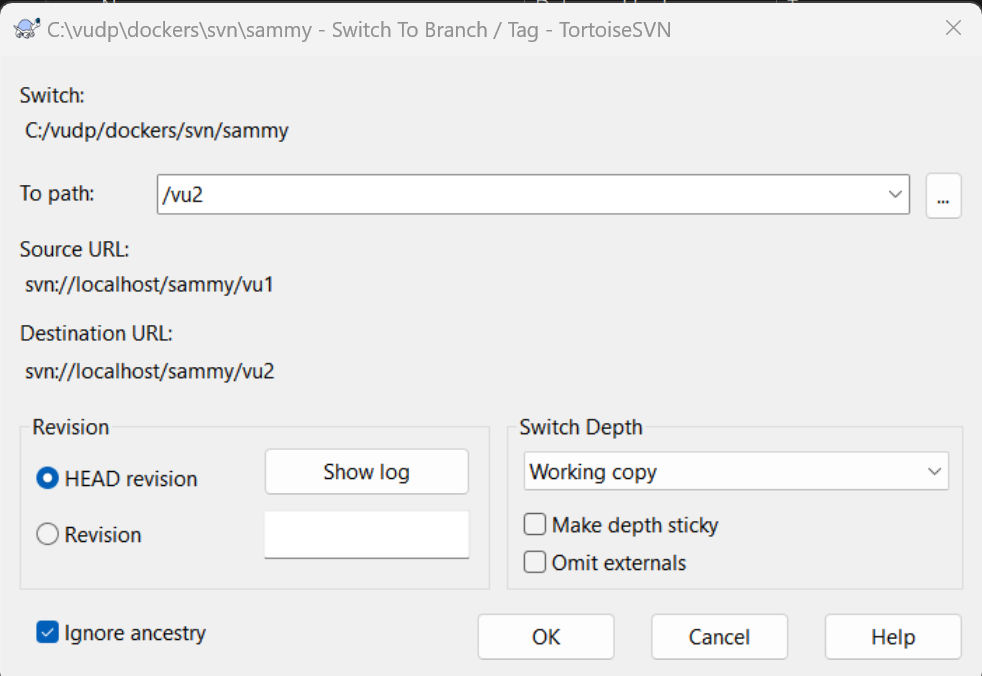Viewport: 982px width, 676px height.
Task: Expand the To path dropdown arrow
Action: (895, 195)
